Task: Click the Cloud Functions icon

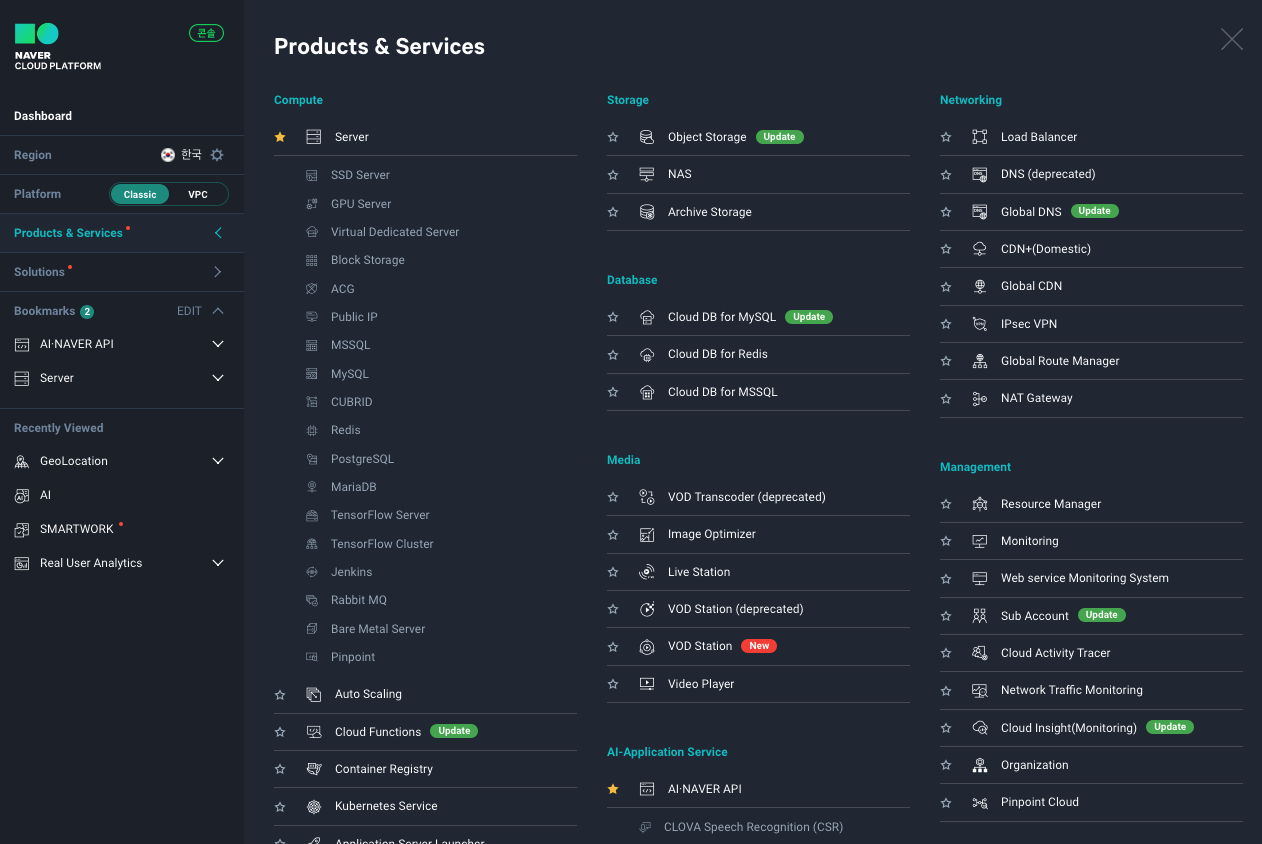Action: [314, 732]
